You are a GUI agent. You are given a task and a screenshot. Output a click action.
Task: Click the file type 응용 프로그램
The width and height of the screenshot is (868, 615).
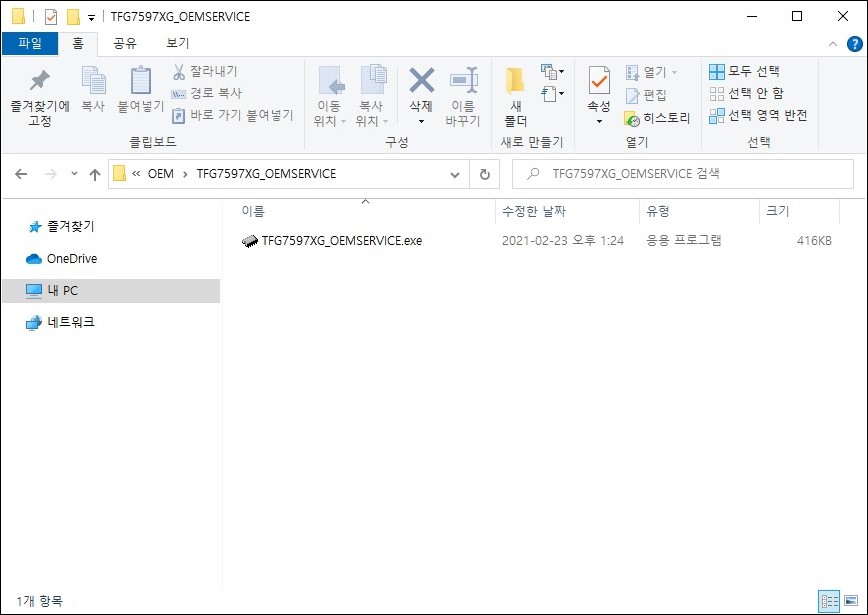(683, 241)
